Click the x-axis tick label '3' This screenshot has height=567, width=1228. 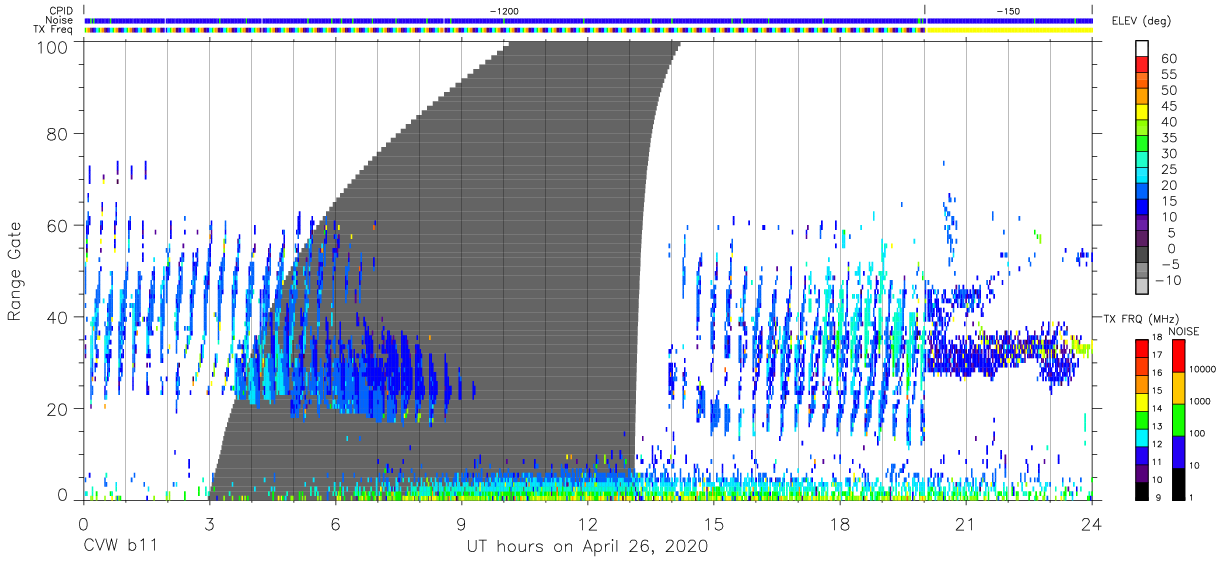point(209,525)
